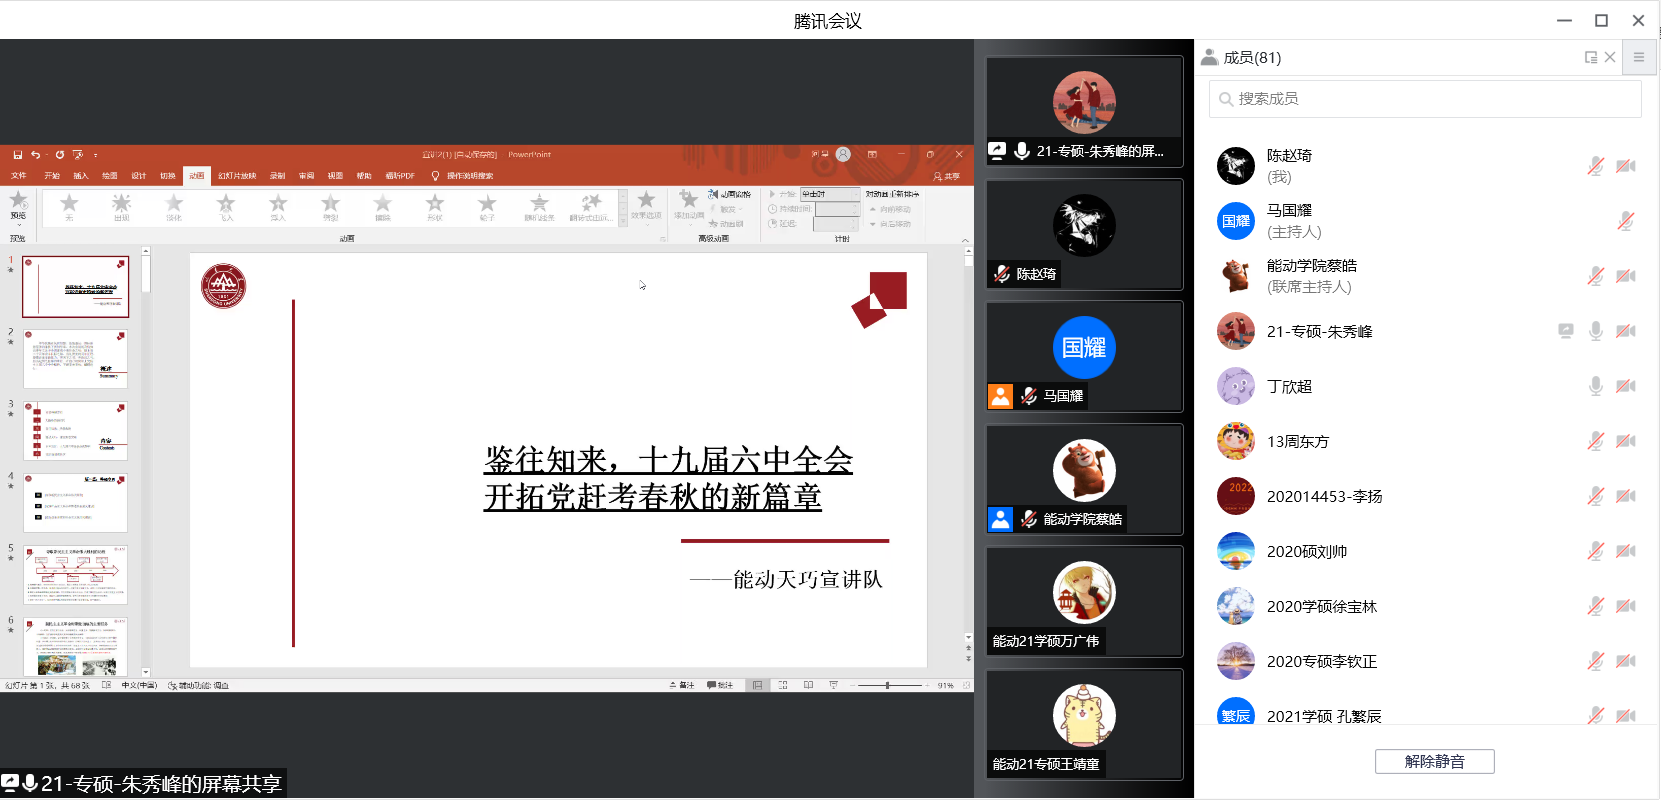Pop out the members panel window

[x=1590, y=58]
